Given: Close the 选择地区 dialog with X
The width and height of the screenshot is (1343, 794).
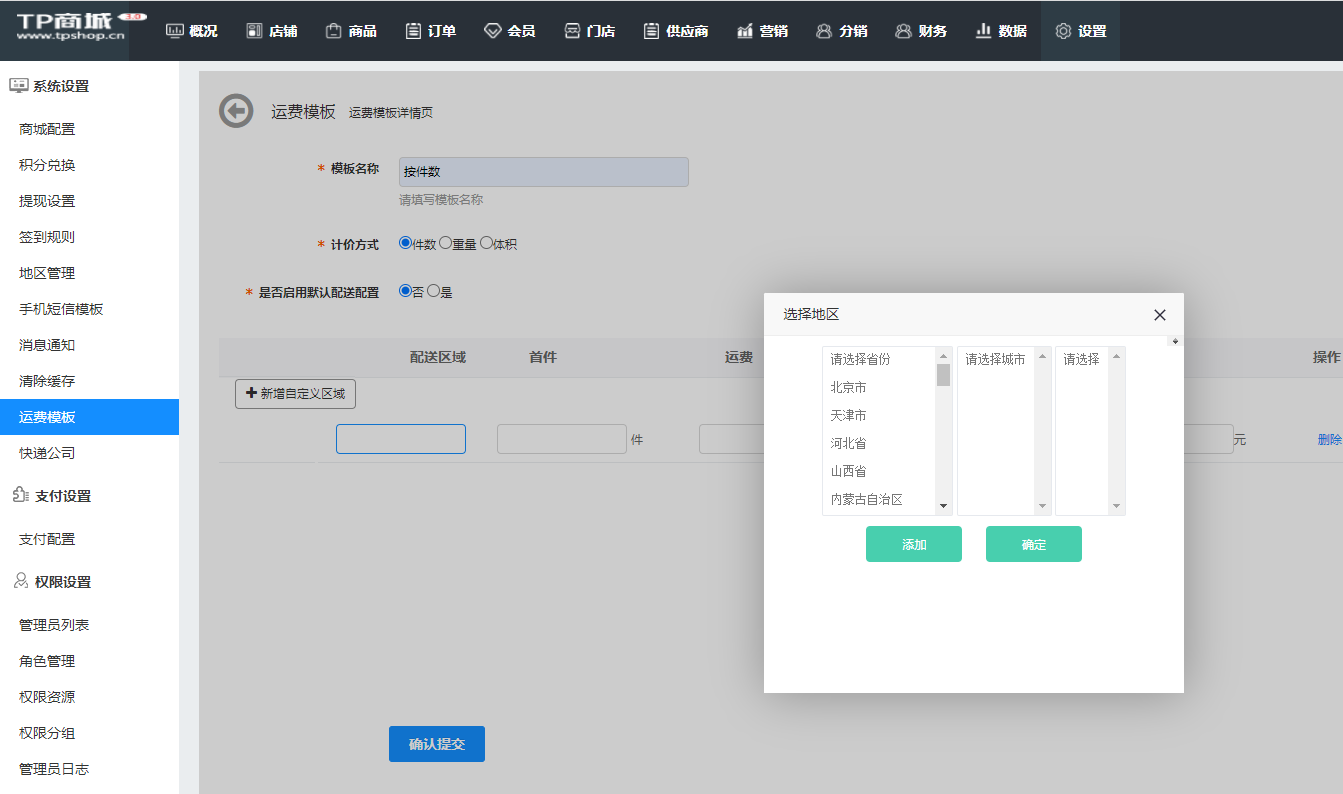Looking at the screenshot, I should pyautogui.click(x=1160, y=315).
